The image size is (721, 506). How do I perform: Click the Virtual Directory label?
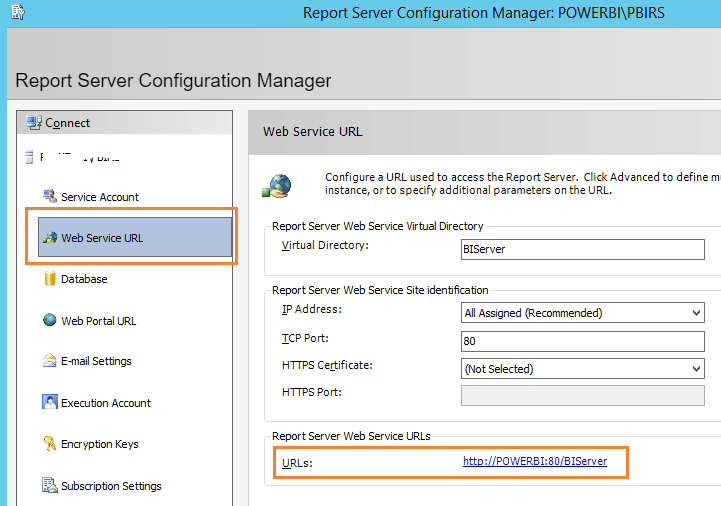pyautogui.click(x=325, y=245)
